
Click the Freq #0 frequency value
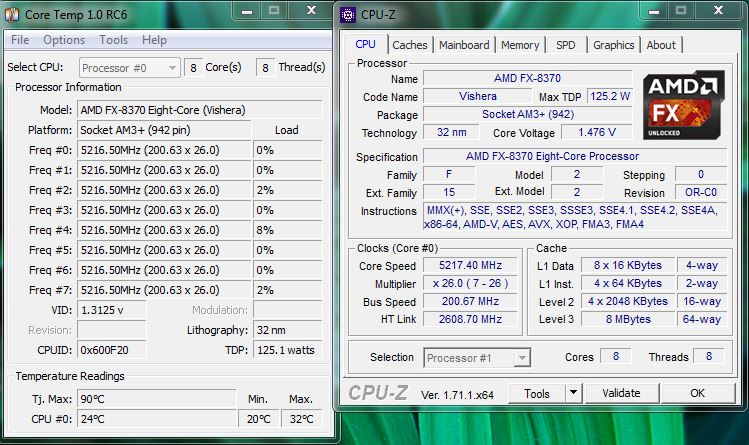(164, 150)
